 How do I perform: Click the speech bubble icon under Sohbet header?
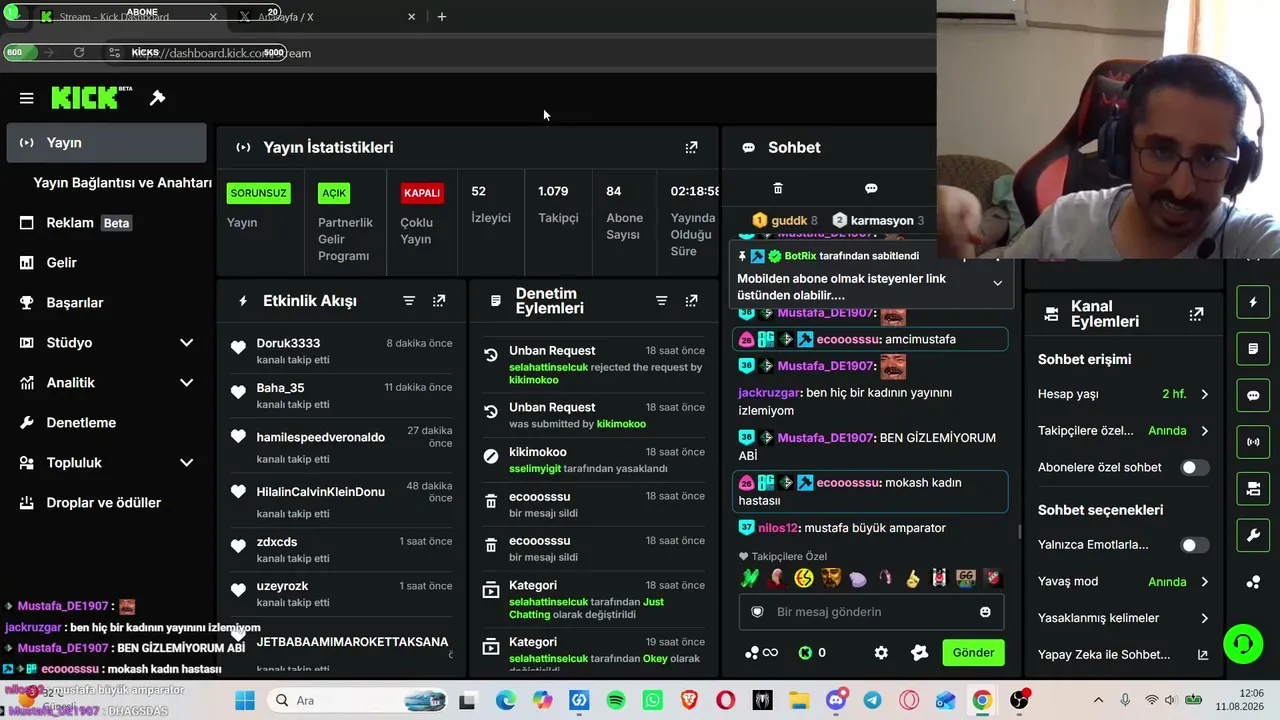coord(871,188)
